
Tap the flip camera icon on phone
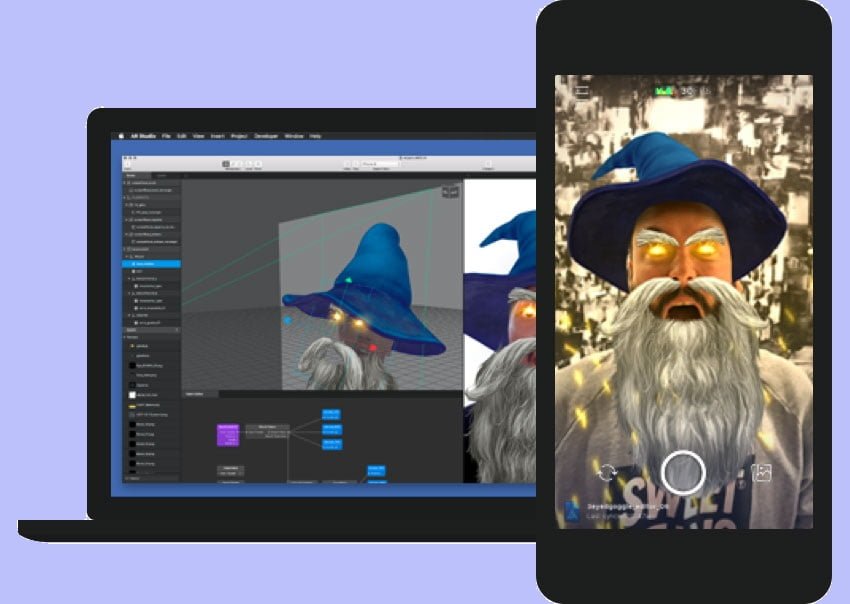tap(607, 472)
